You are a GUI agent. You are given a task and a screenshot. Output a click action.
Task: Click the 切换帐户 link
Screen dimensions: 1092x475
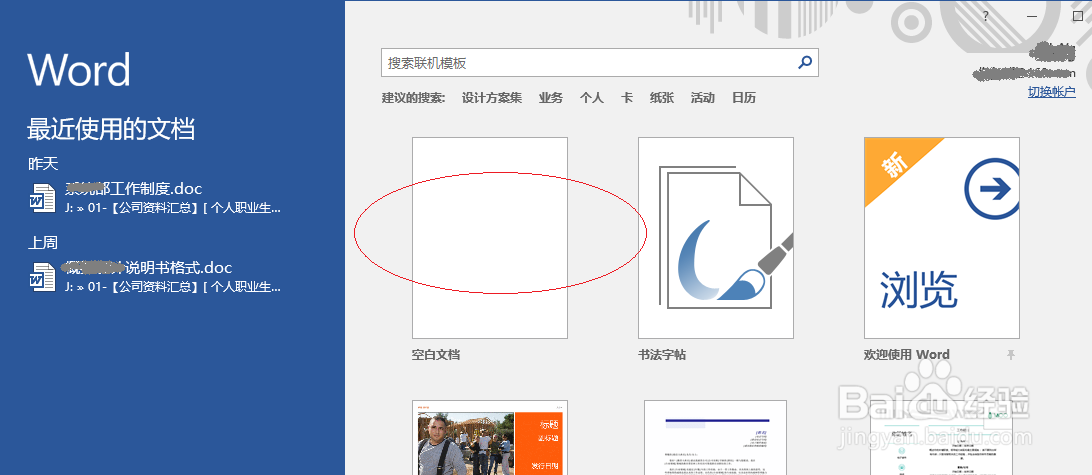[x=1052, y=92]
